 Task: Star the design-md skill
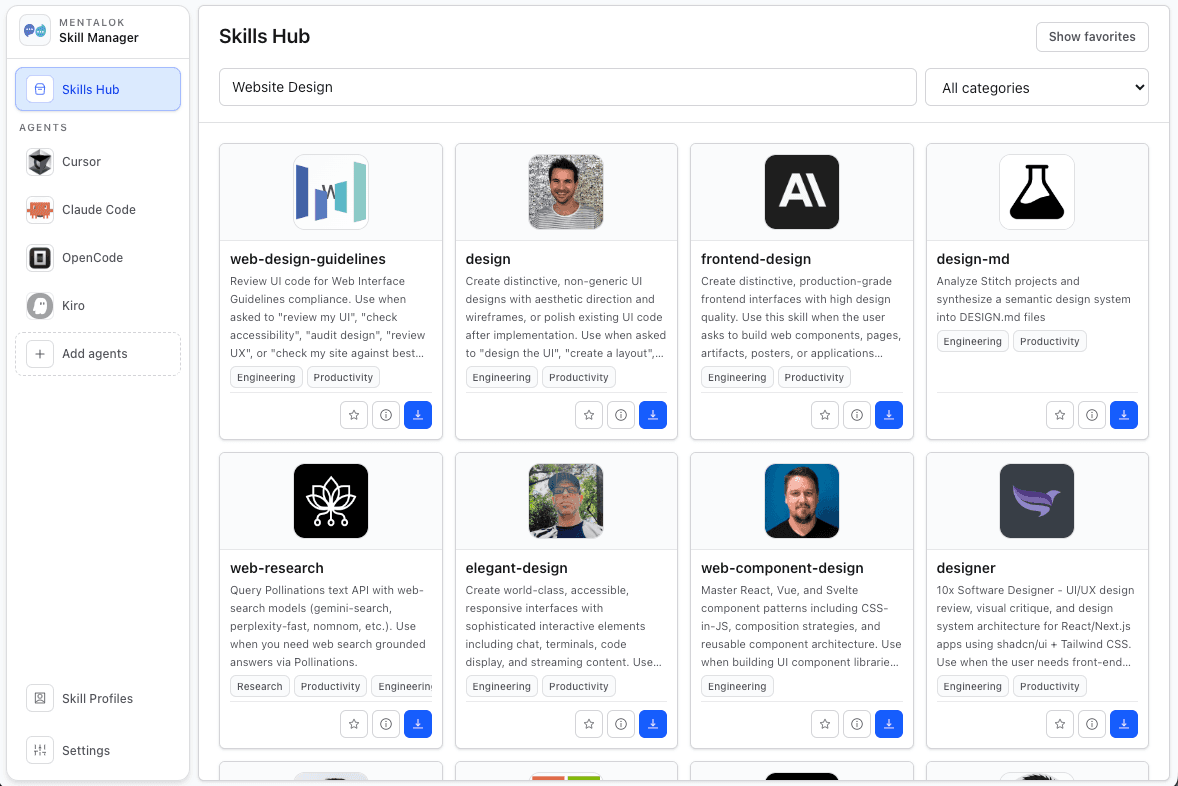pyautogui.click(x=1060, y=415)
